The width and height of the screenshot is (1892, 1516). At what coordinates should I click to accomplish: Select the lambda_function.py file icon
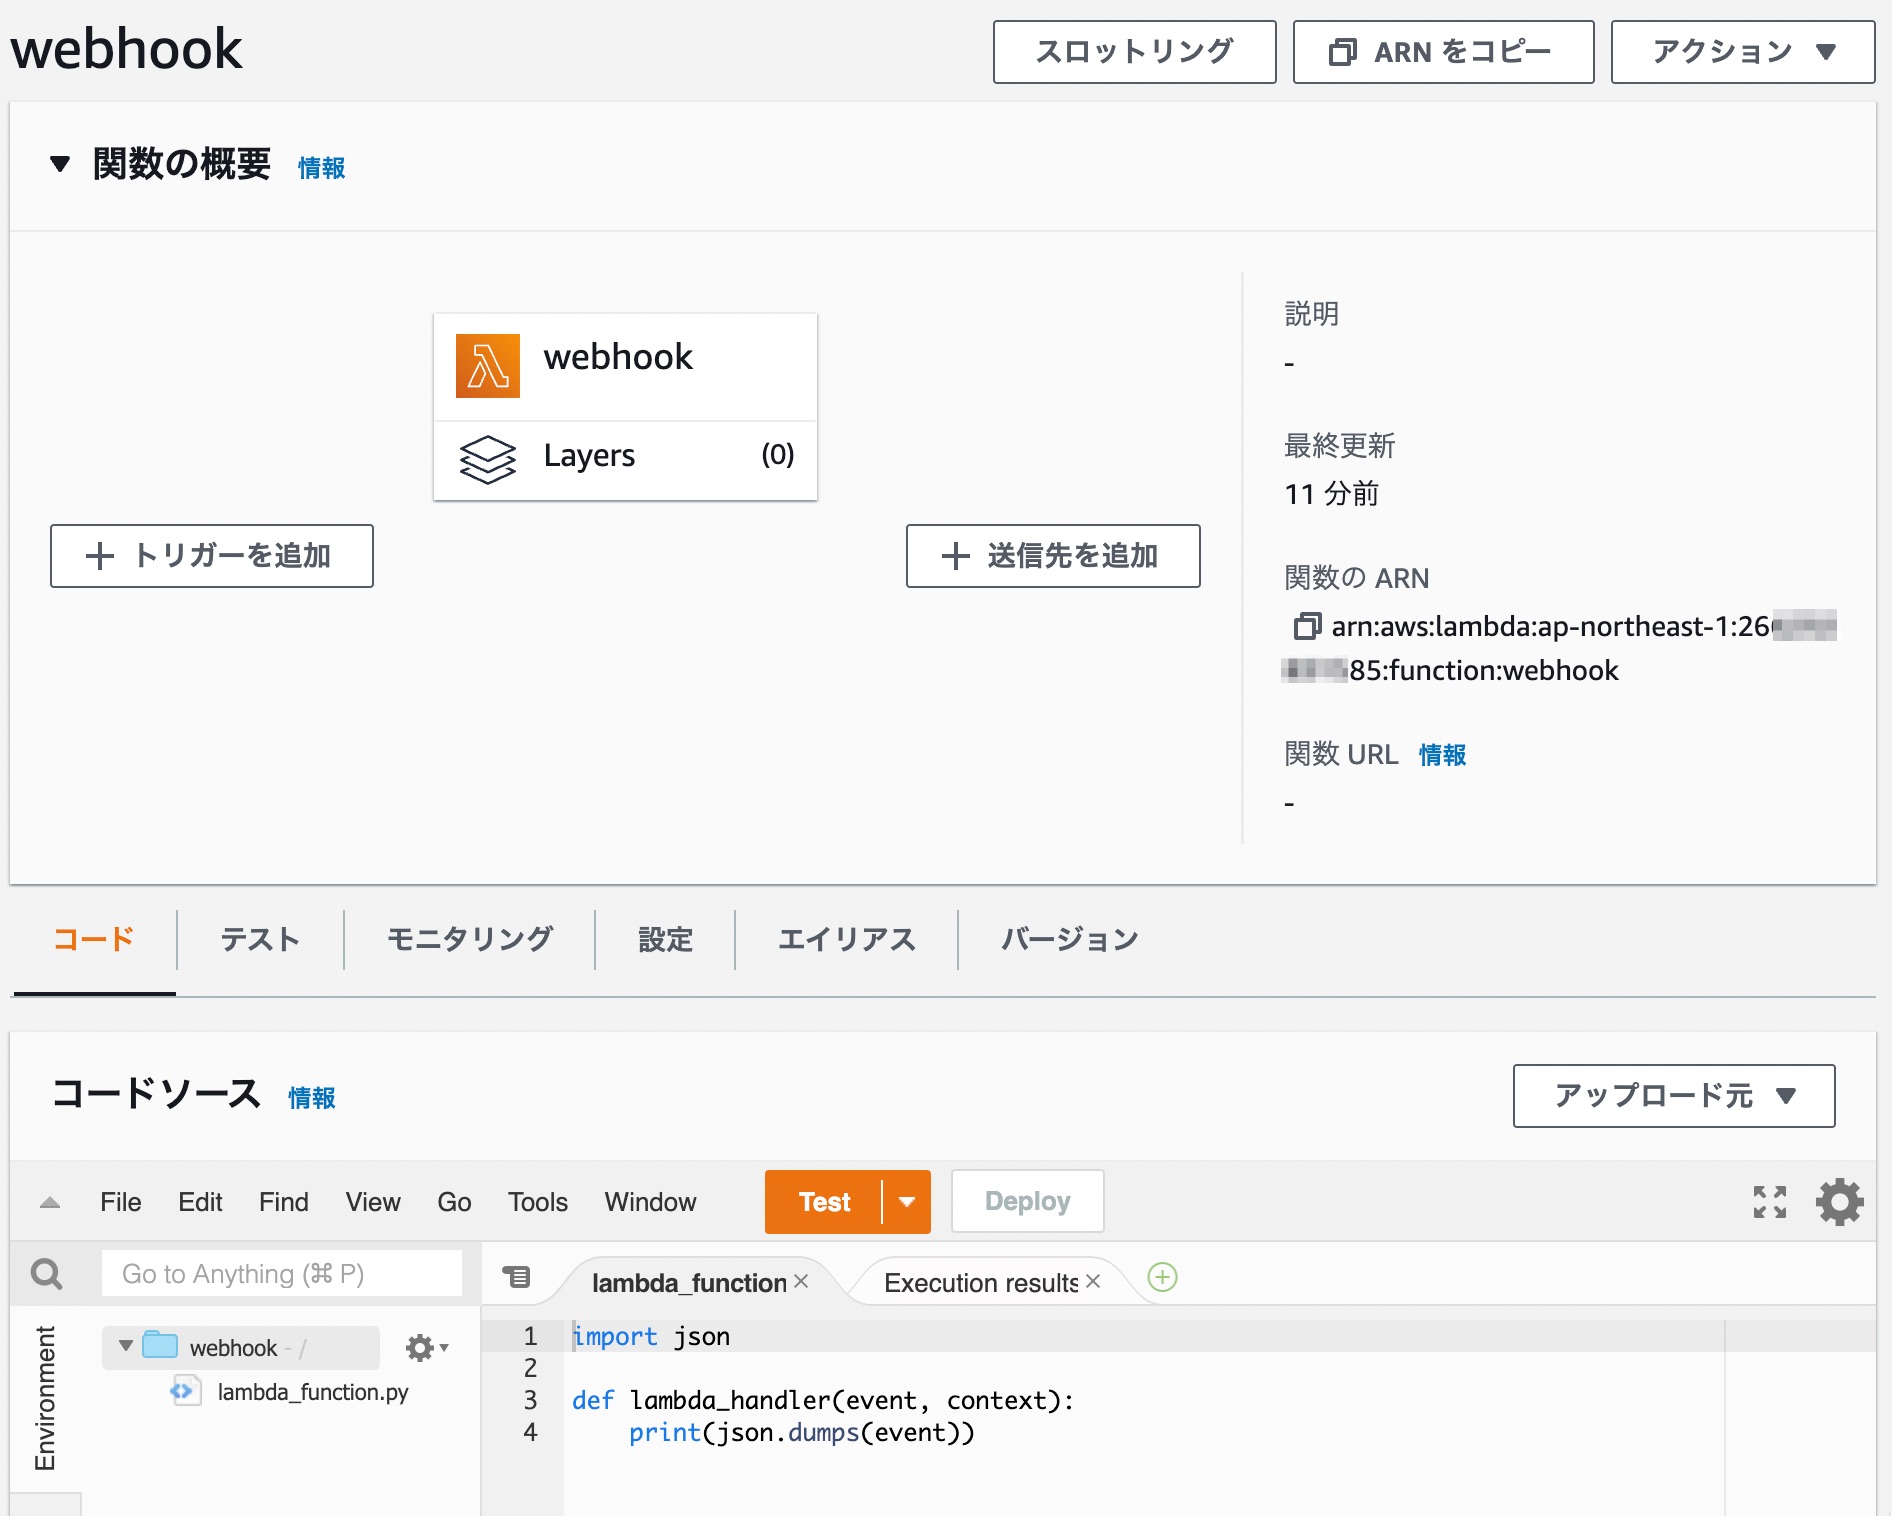[186, 1391]
